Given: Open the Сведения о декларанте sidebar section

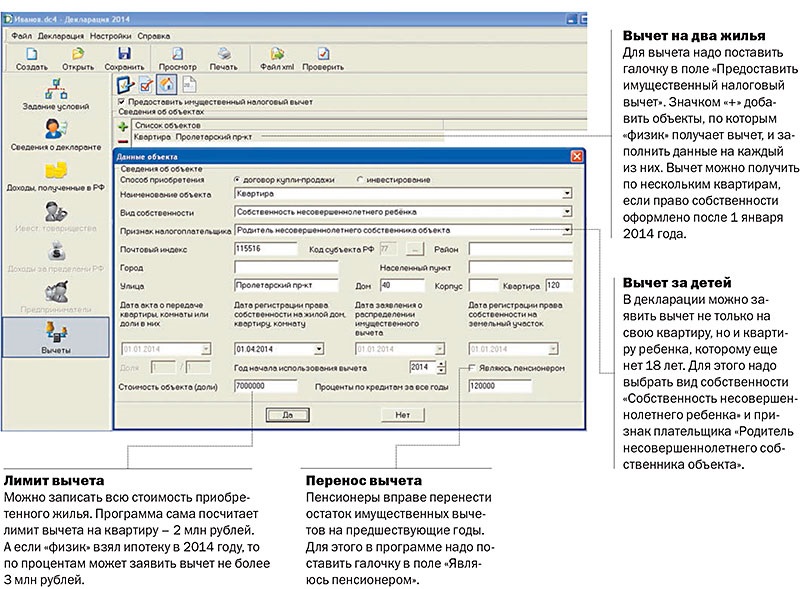Looking at the screenshot, I should point(56,135).
